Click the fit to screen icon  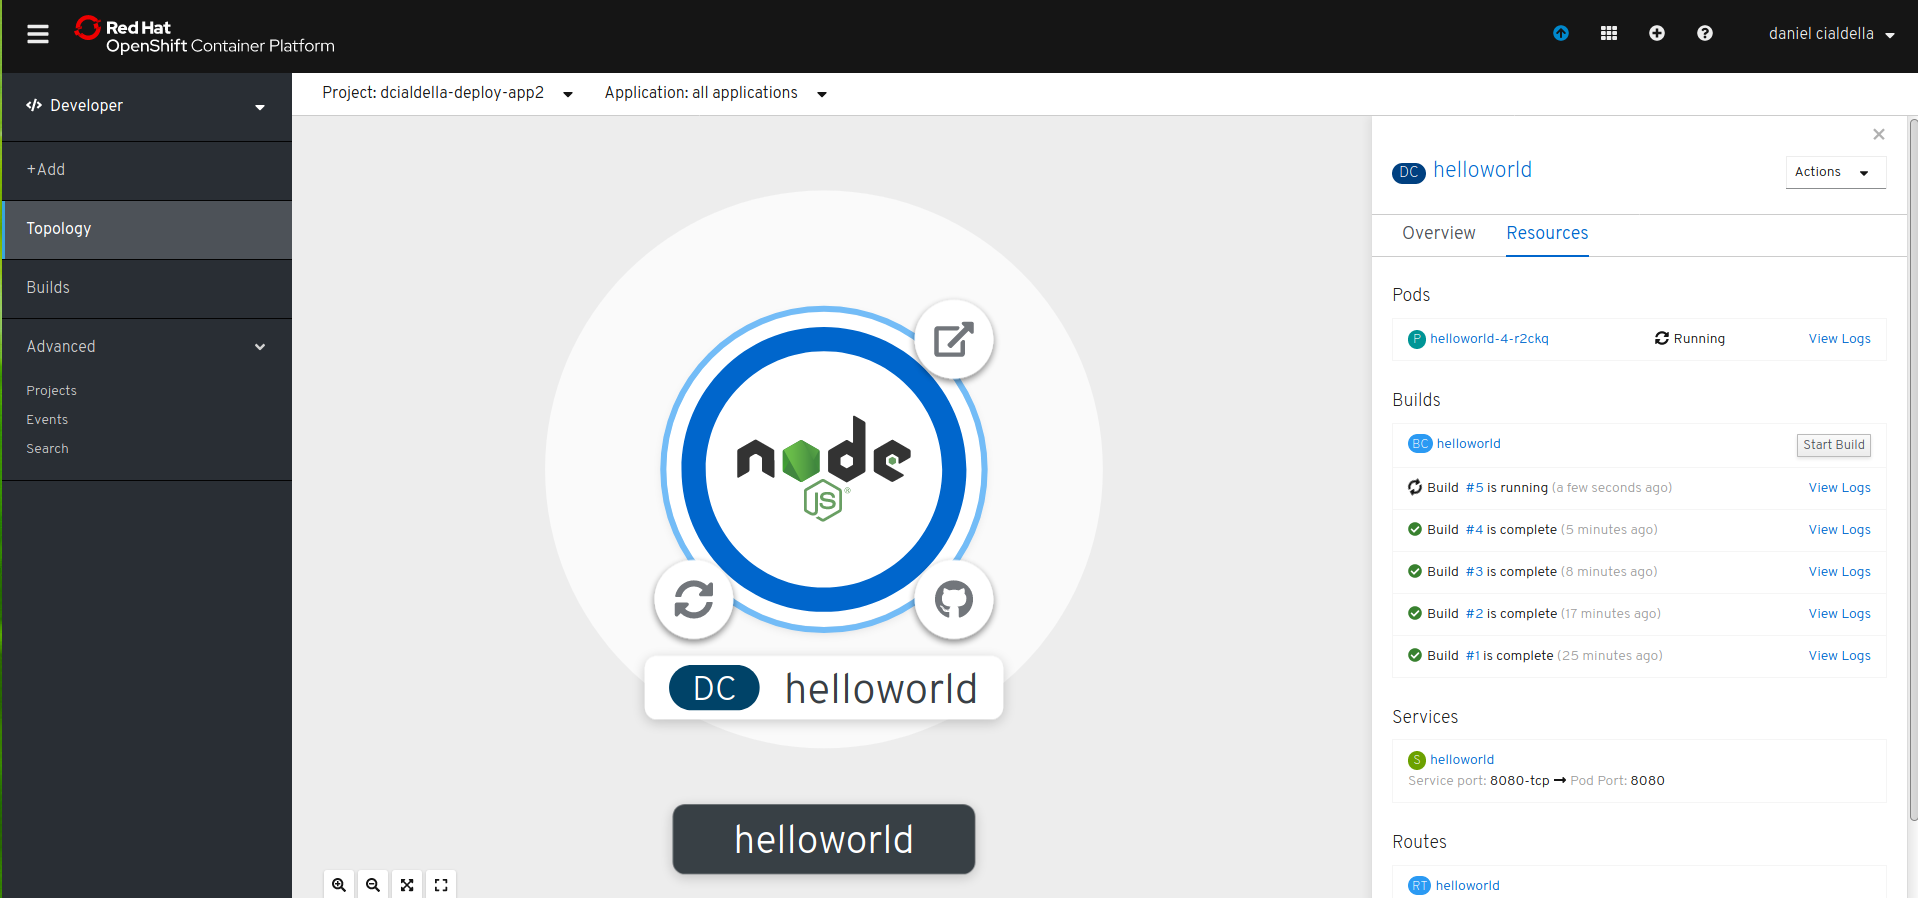coord(407,885)
